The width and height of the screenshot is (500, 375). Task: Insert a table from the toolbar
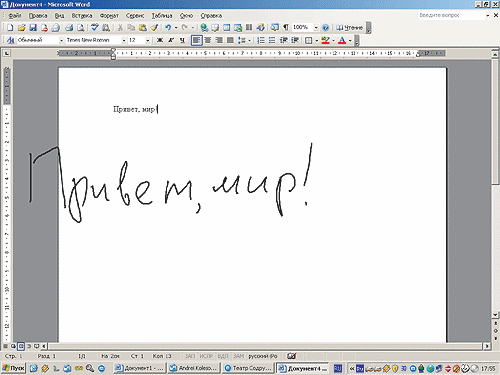227,28
